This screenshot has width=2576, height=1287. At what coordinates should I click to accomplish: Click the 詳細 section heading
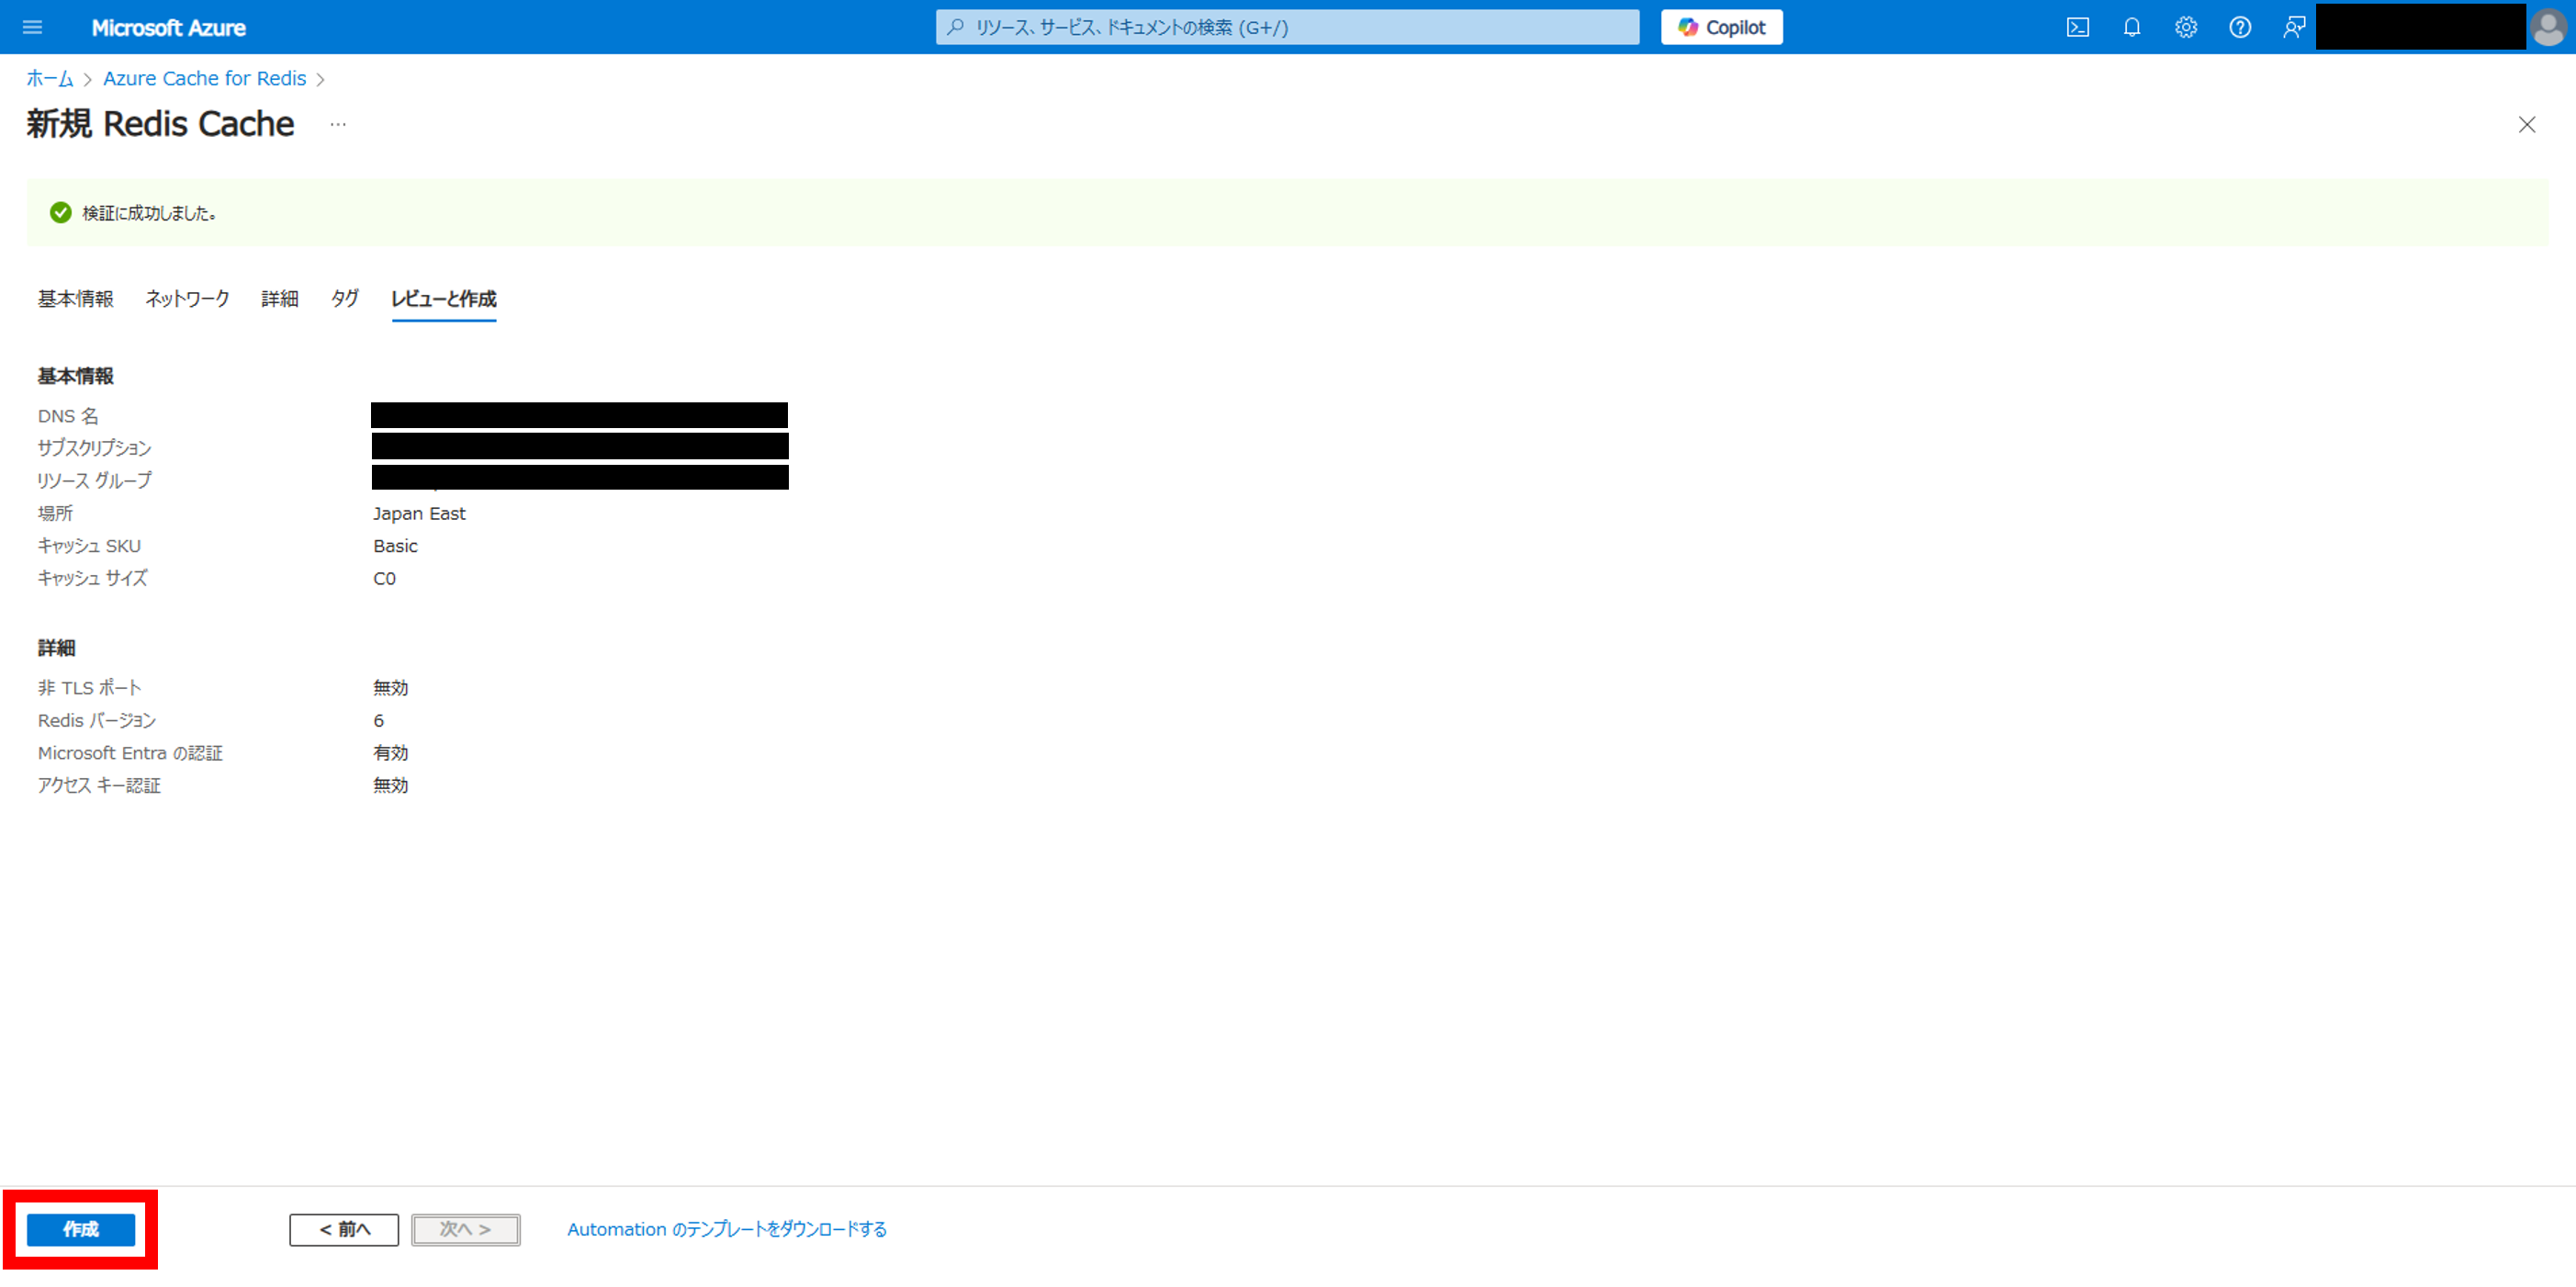pos(56,648)
